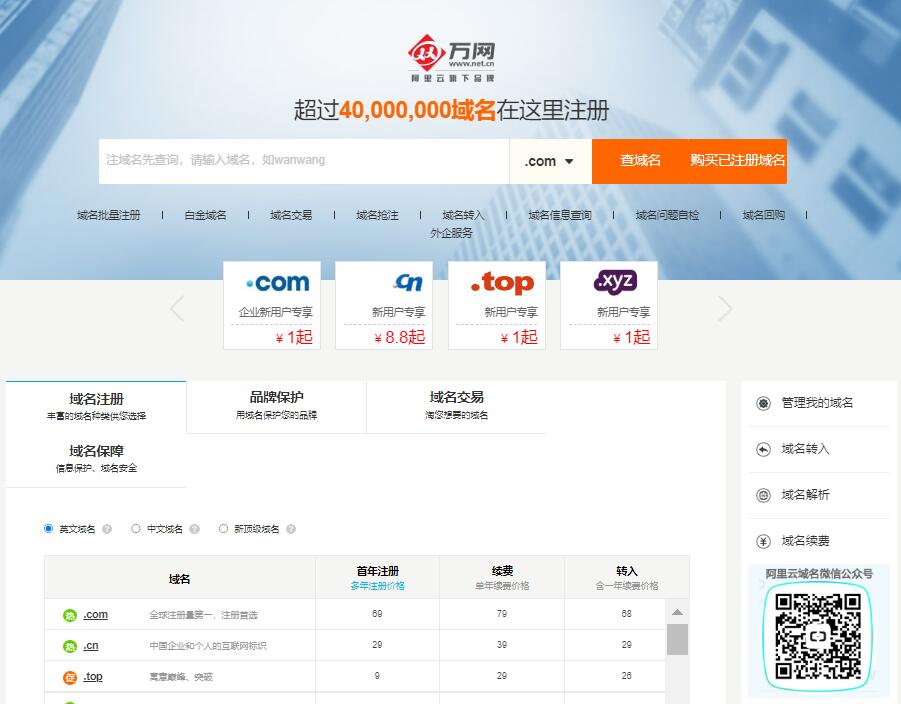Open the 域名信息查询 link
This screenshot has width=901, height=704.
pos(560,216)
